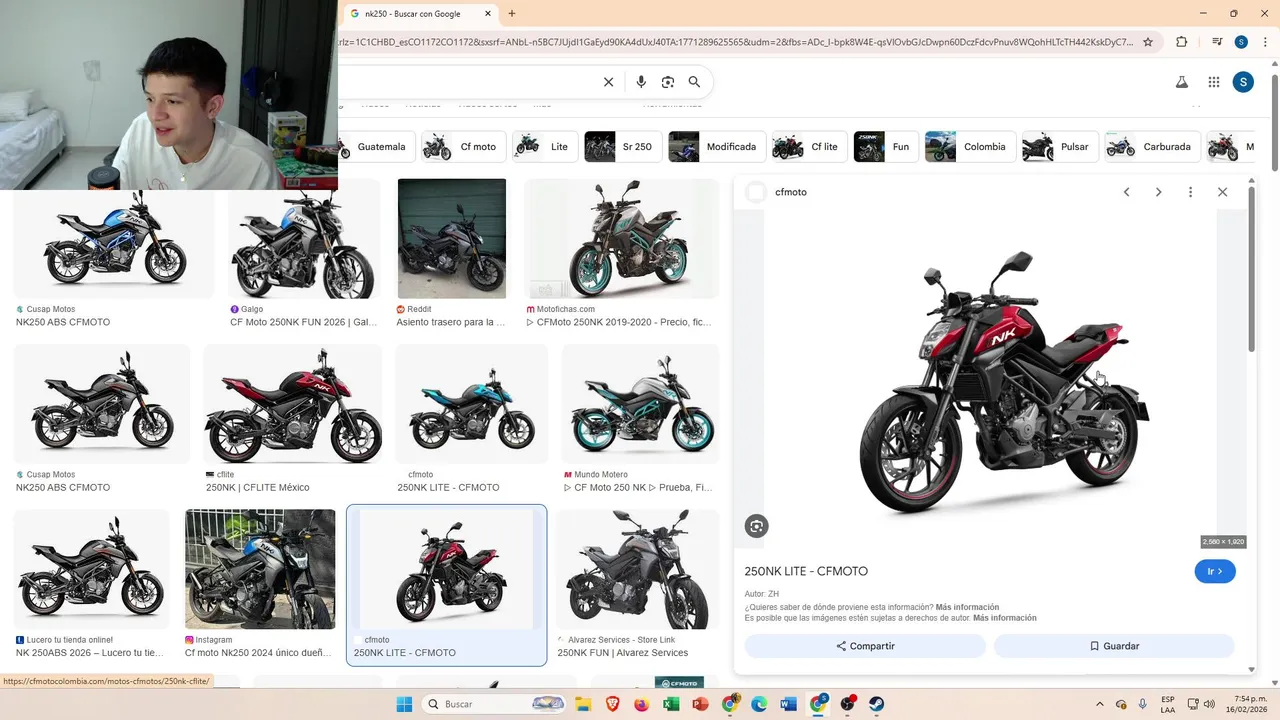The image size is (1280, 720).
Task: Click the browser address bar URL
Action: (736, 42)
